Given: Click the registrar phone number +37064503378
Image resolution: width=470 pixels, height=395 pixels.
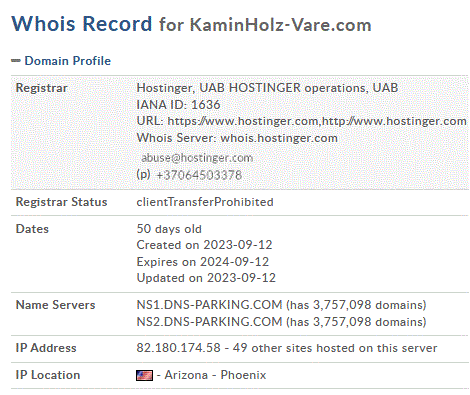Looking at the screenshot, I should pos(199,175).
